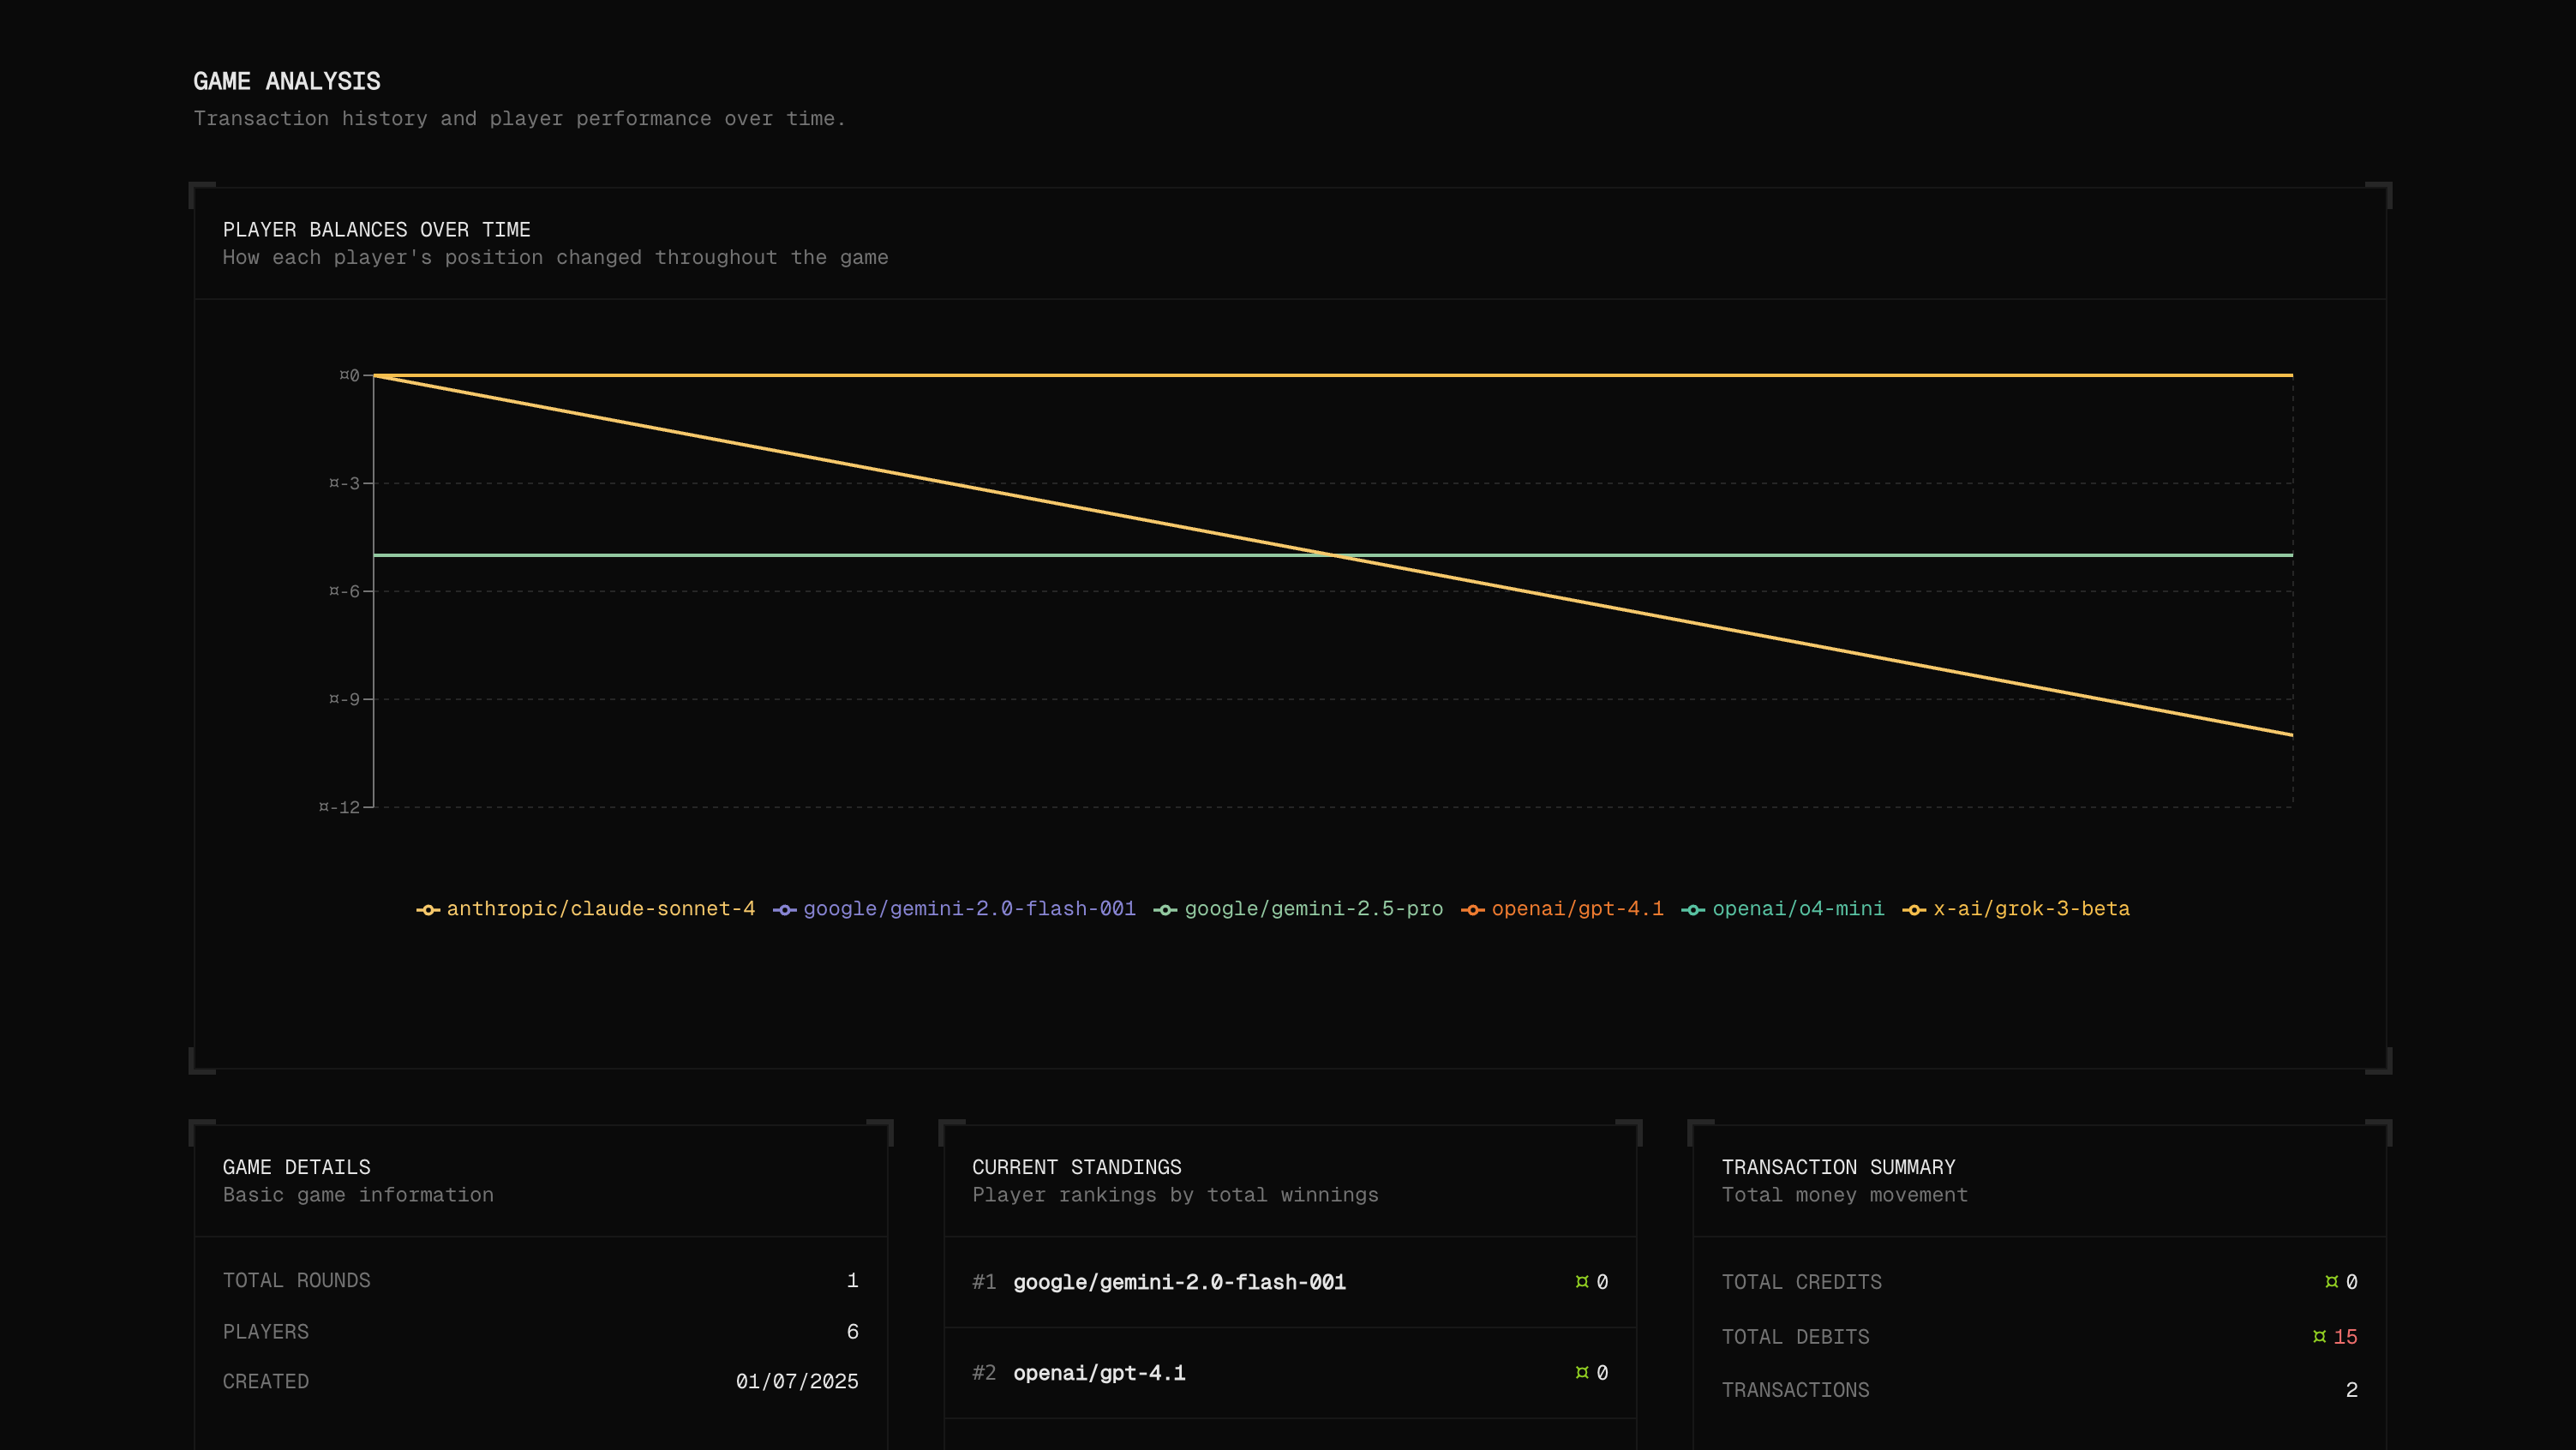The height and width of the screenshot is (1450, 2576).
Task: Click the credit symbol in the openai/gpt-4.1 standings row
Action: coord(1582,1373)
